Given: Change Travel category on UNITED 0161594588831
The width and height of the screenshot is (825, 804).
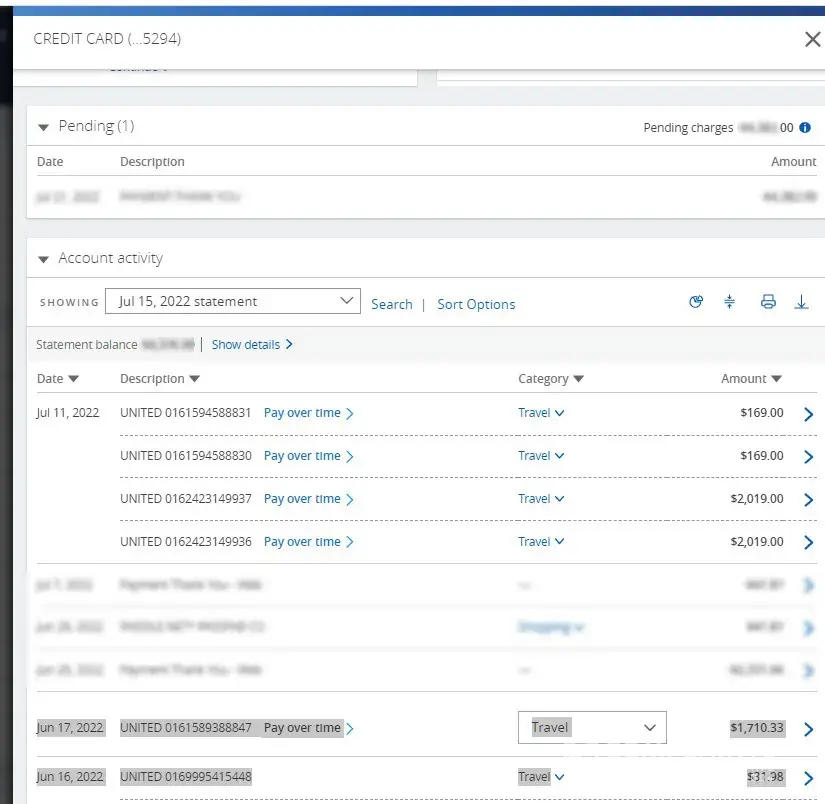Looking at the screenshot, I should (x=541, y=413).
